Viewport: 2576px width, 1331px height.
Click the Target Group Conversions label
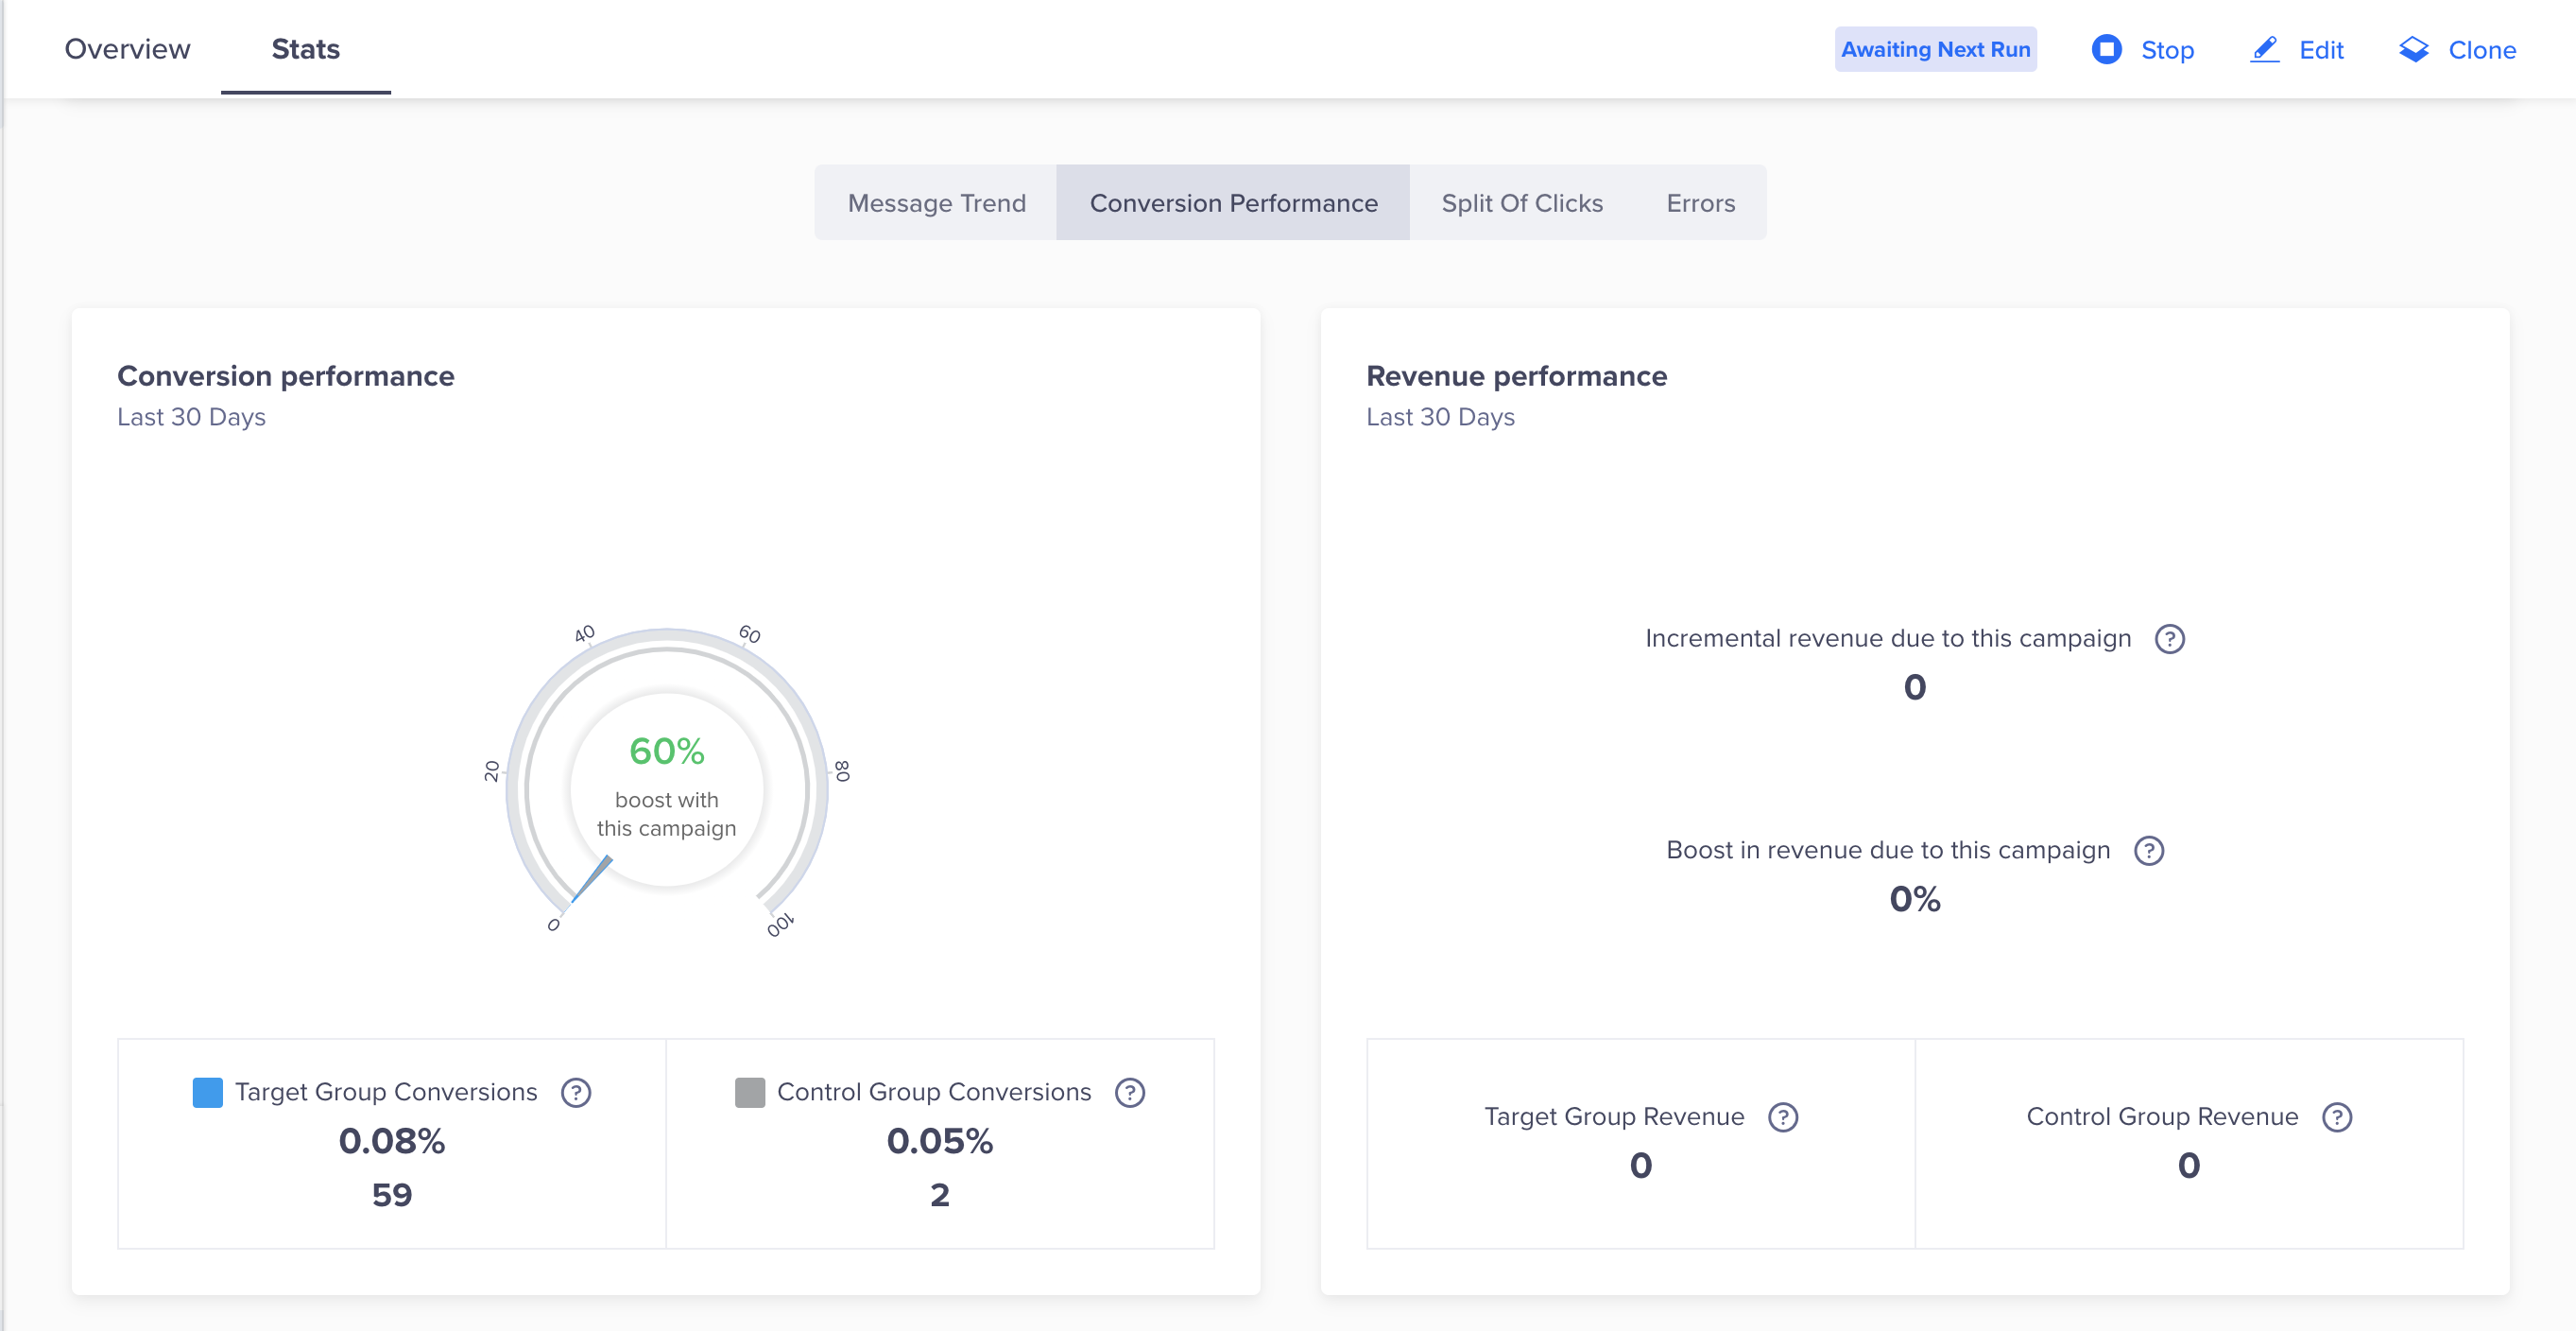coord(386,1092)
